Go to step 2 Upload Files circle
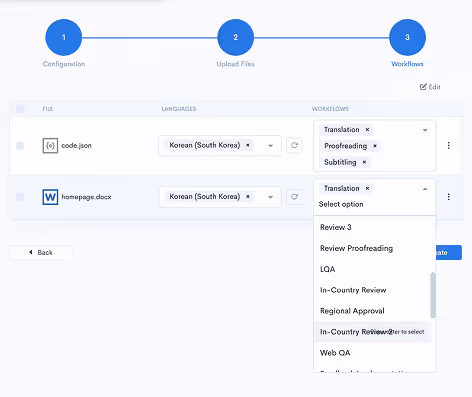The width and height of the screenshot is (472, 397). 236,37
